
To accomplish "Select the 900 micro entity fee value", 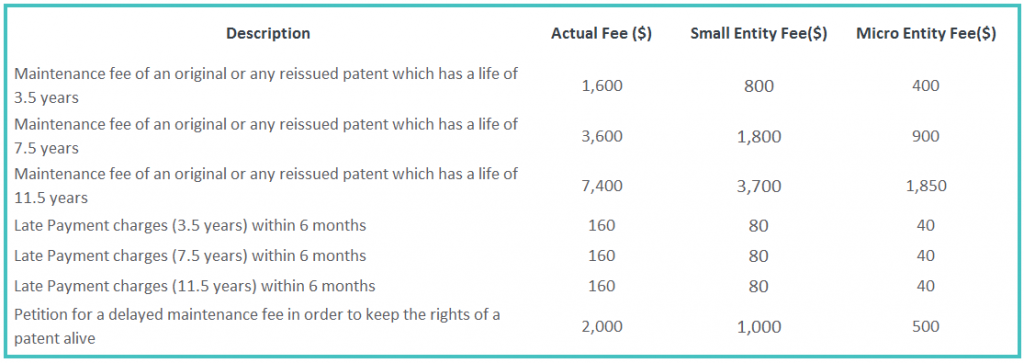I will (926, 136).
